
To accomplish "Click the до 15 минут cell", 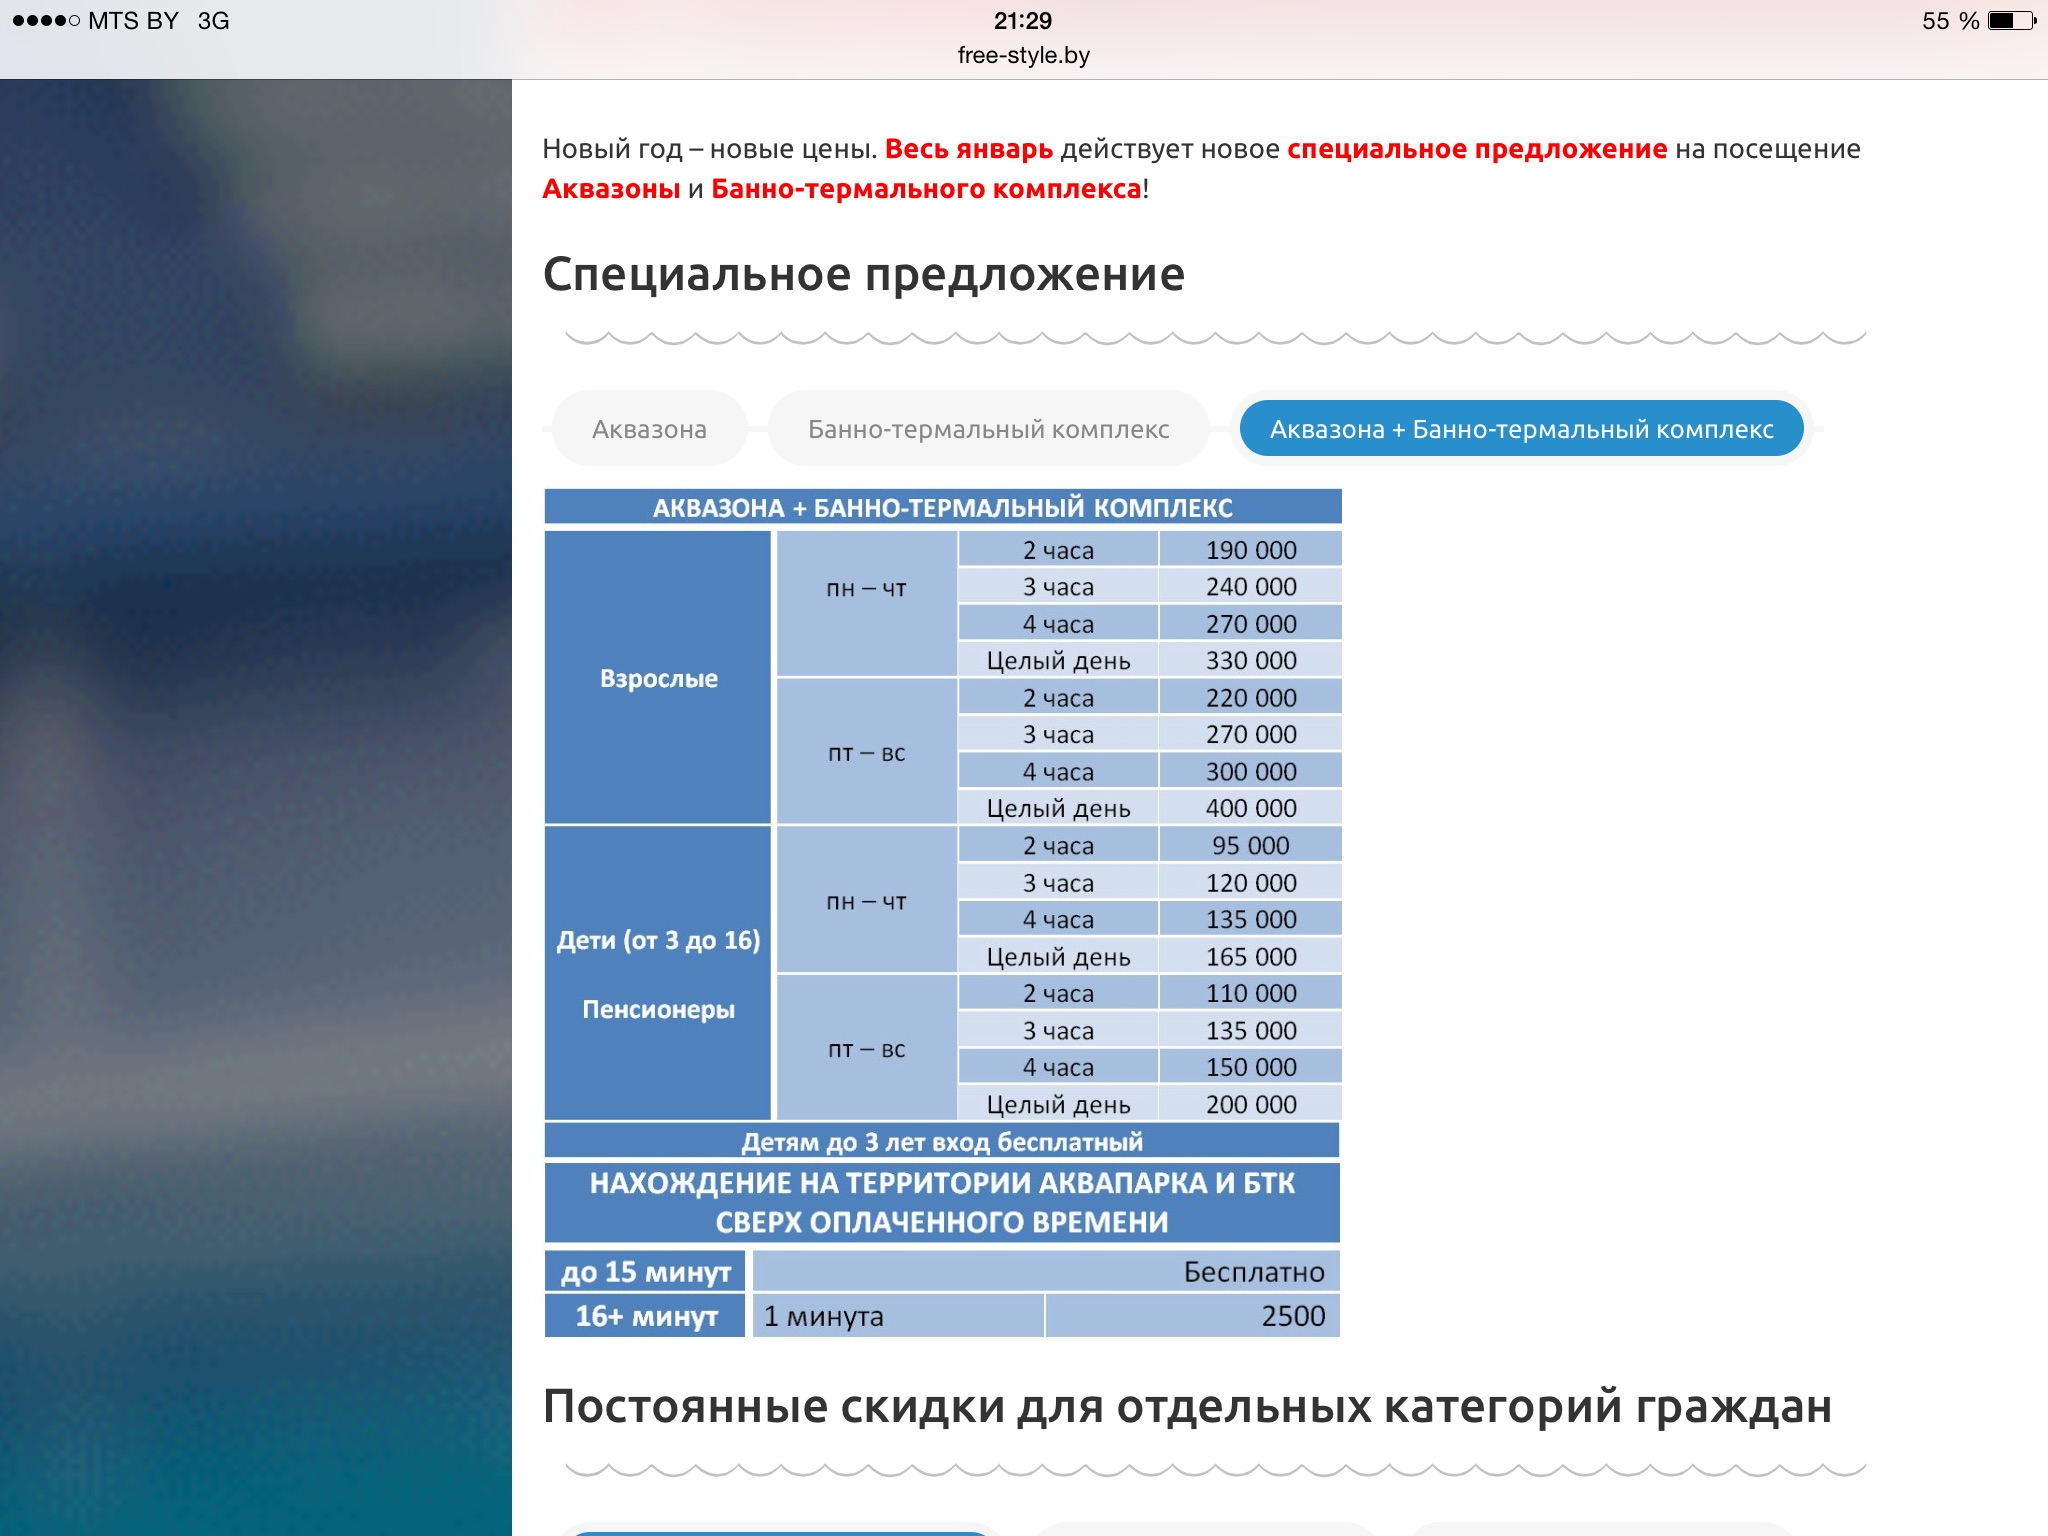I will 645,1272.
